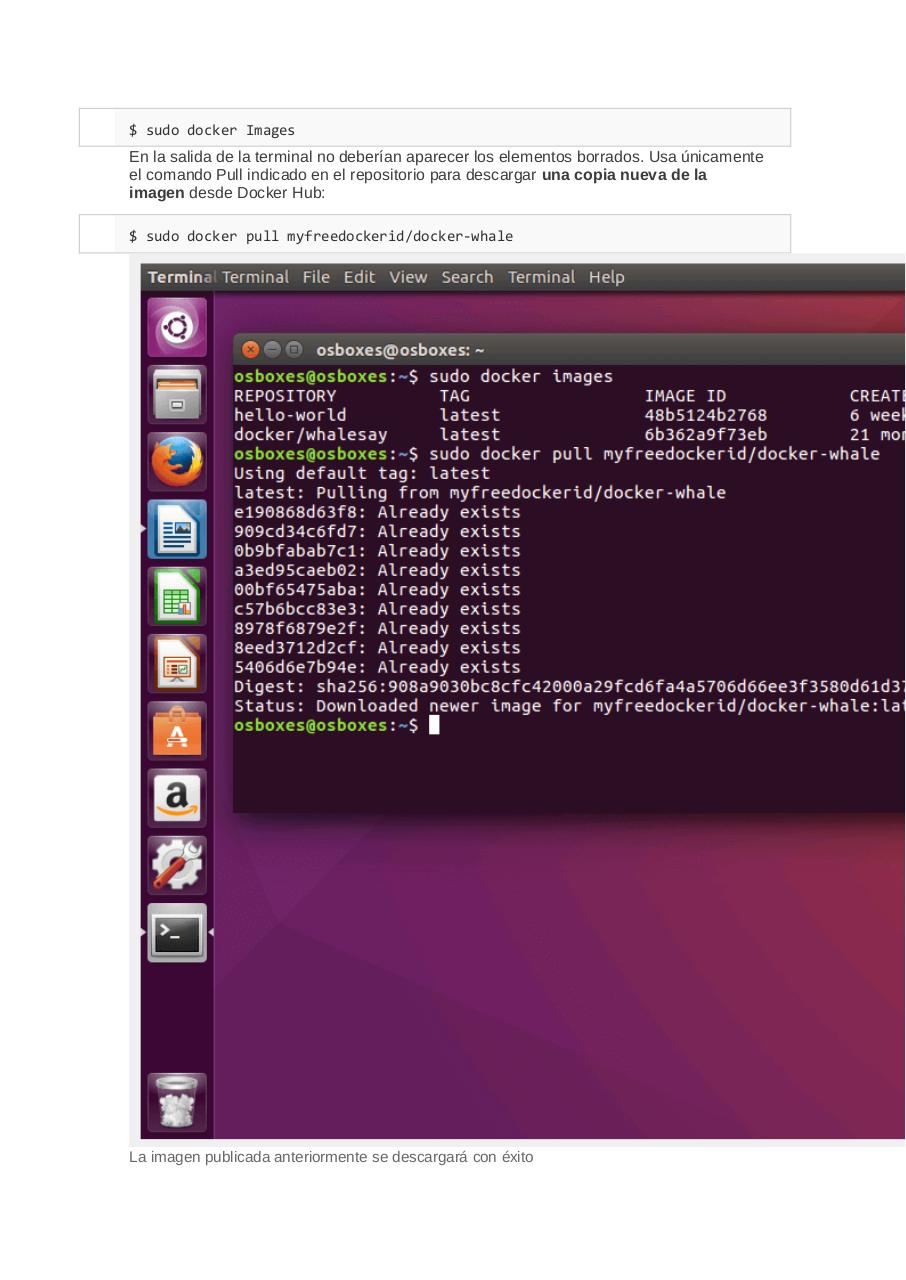Expand the View menu
906x1280 pixels.
point(408,277)
